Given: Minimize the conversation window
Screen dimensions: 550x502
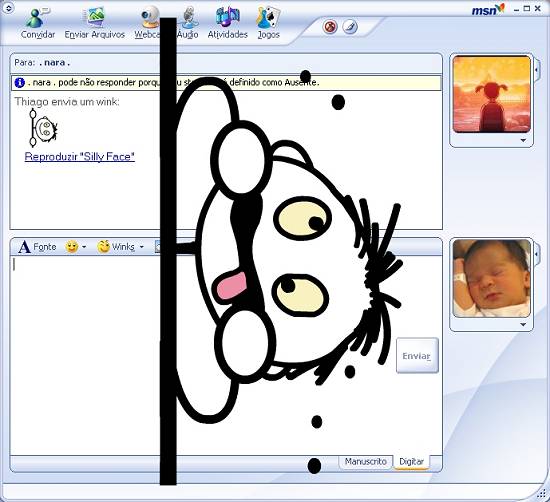Looking at the screenshot, I should [516, 9].
